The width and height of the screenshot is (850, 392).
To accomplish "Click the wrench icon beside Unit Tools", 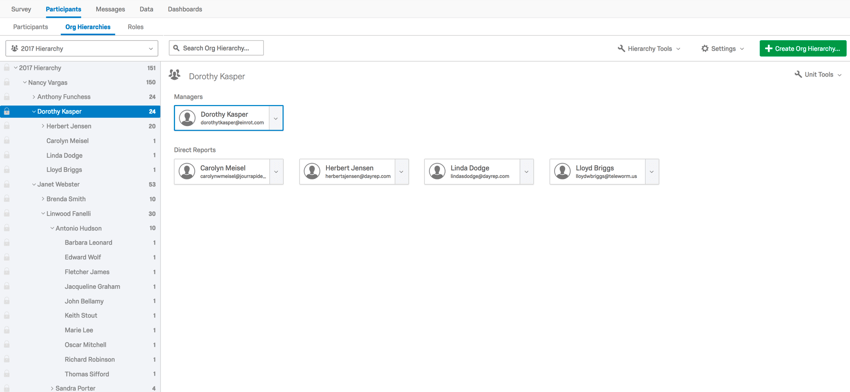I will pyautogui.click(x=798, y=74).
